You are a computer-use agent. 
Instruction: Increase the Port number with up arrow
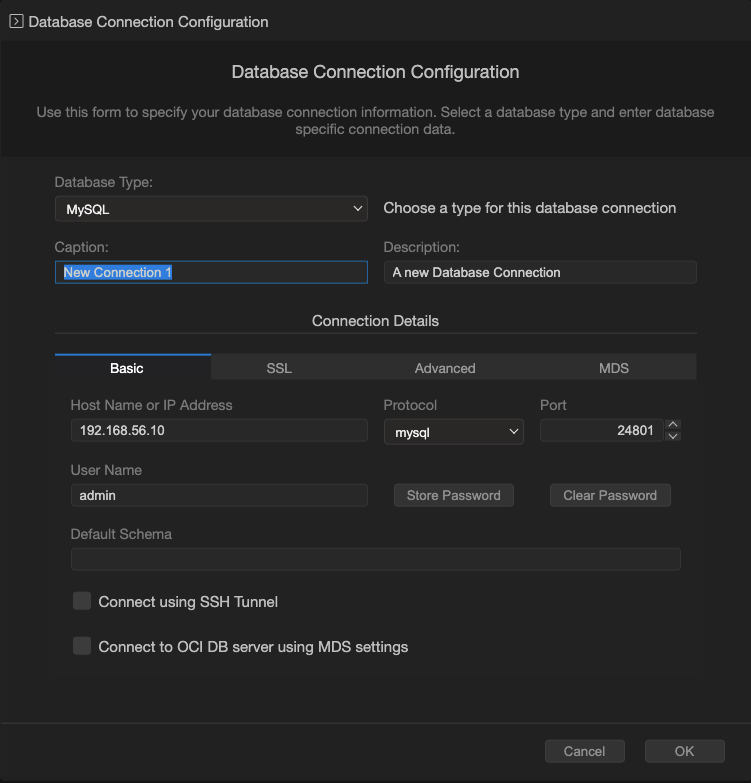coord(673,425)
